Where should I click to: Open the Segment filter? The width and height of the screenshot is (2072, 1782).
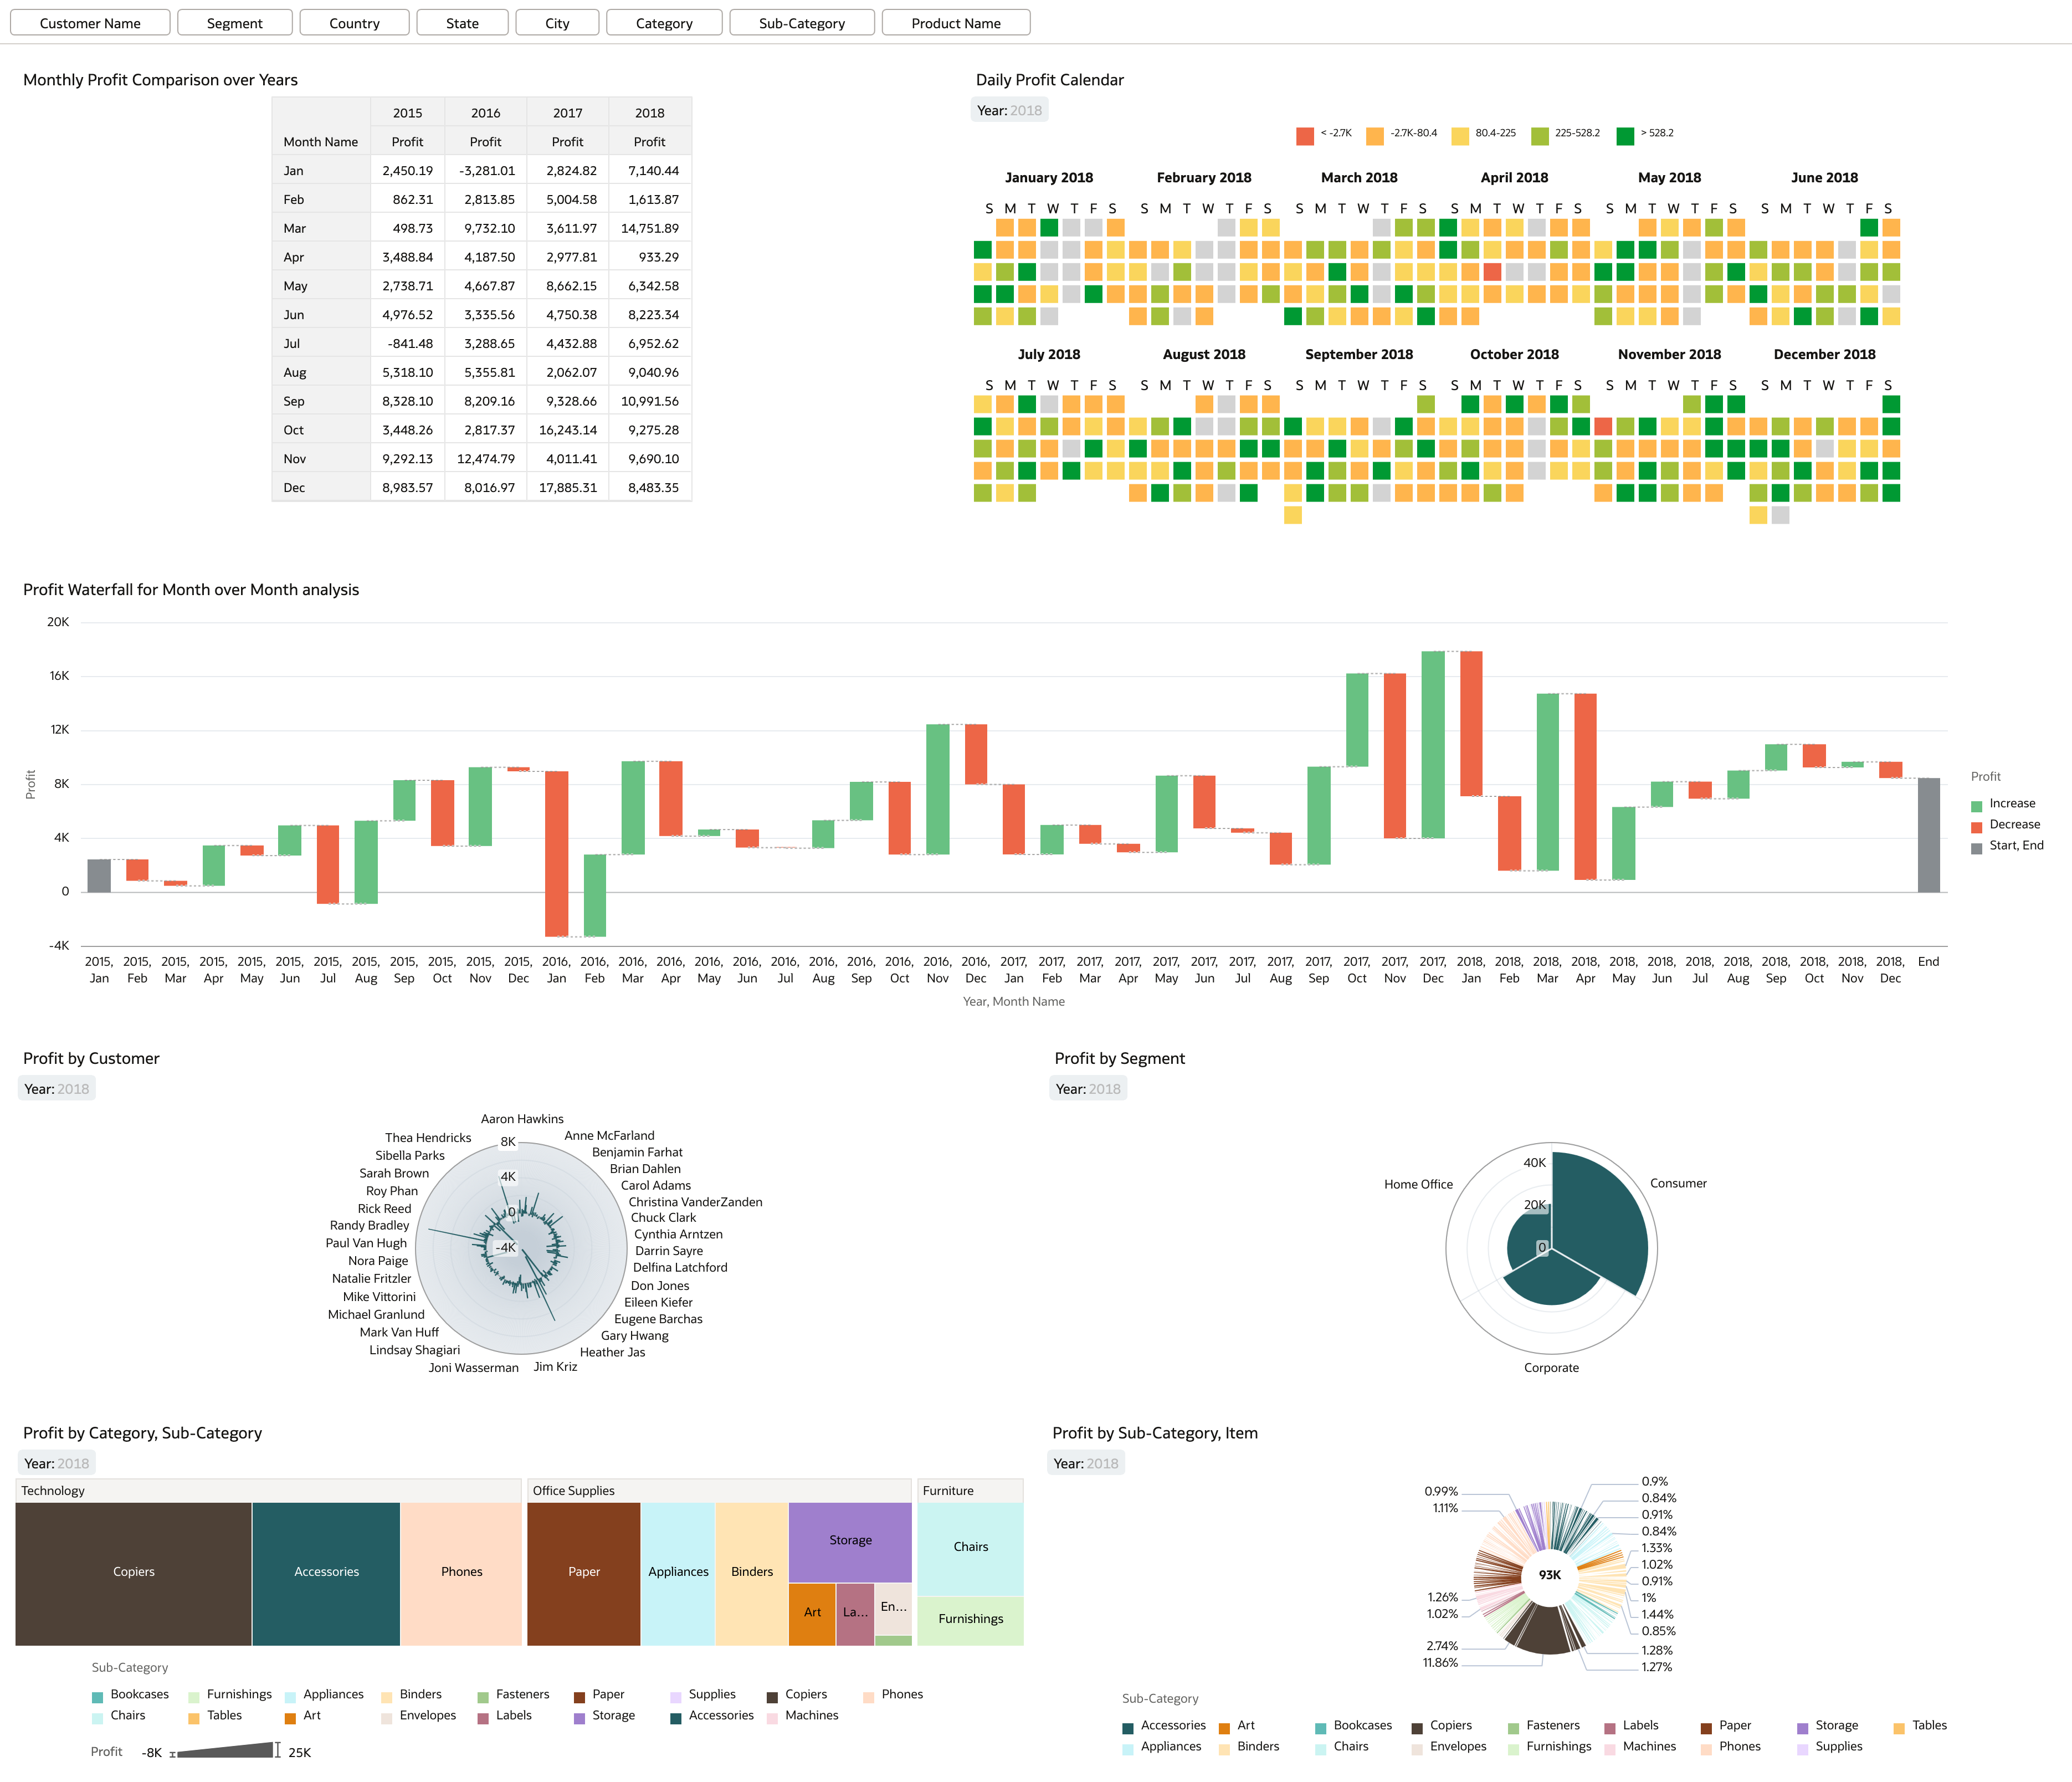pyautogui.click(x=234, y=23)
